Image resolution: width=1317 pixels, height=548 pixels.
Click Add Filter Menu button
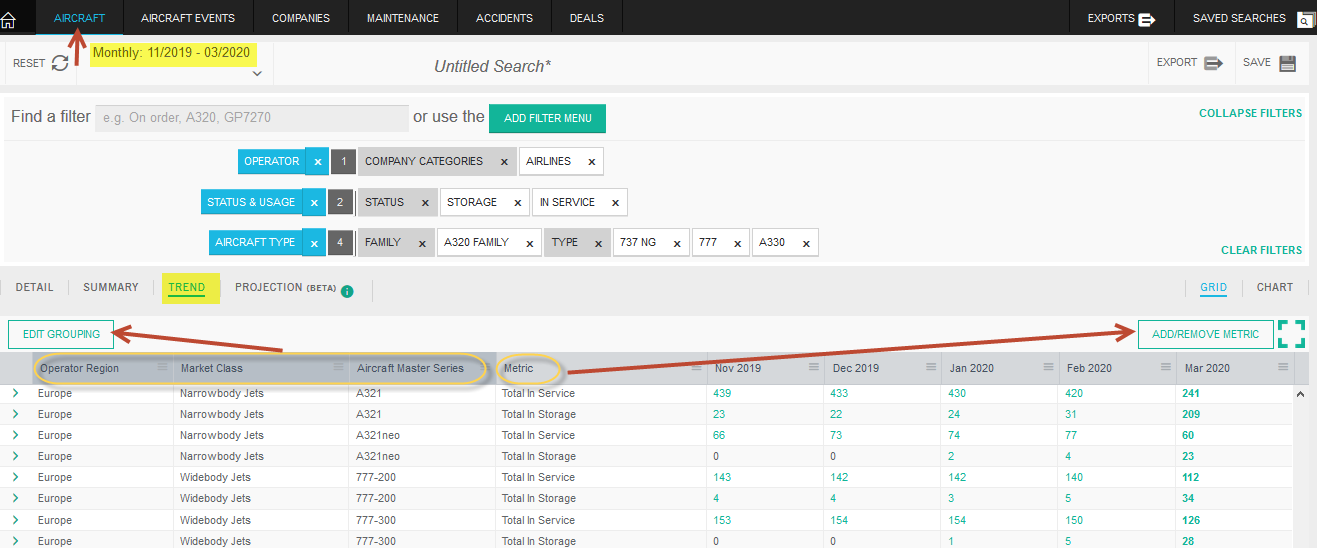click(x=547, y=118)
